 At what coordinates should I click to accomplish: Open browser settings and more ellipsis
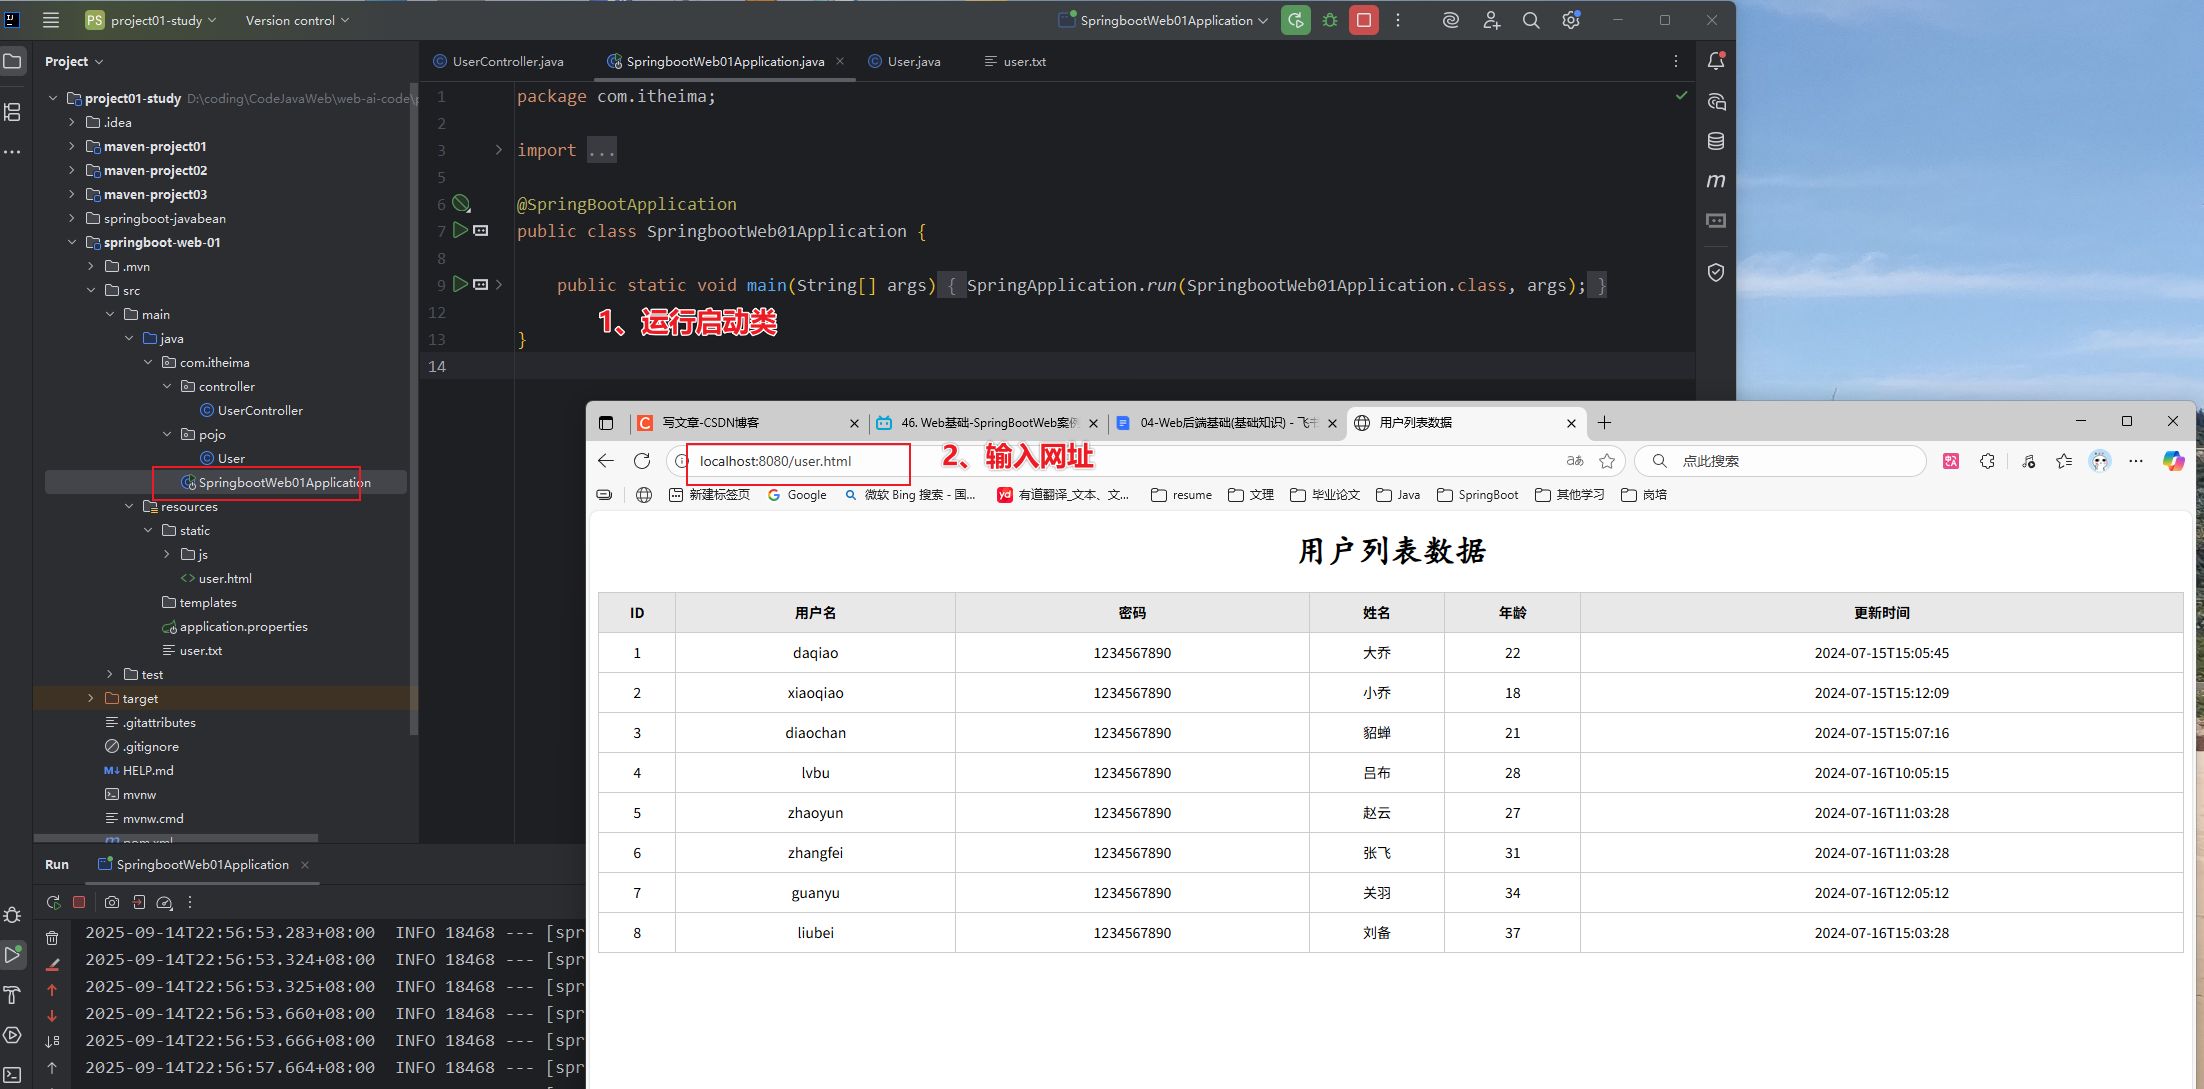2136,461
